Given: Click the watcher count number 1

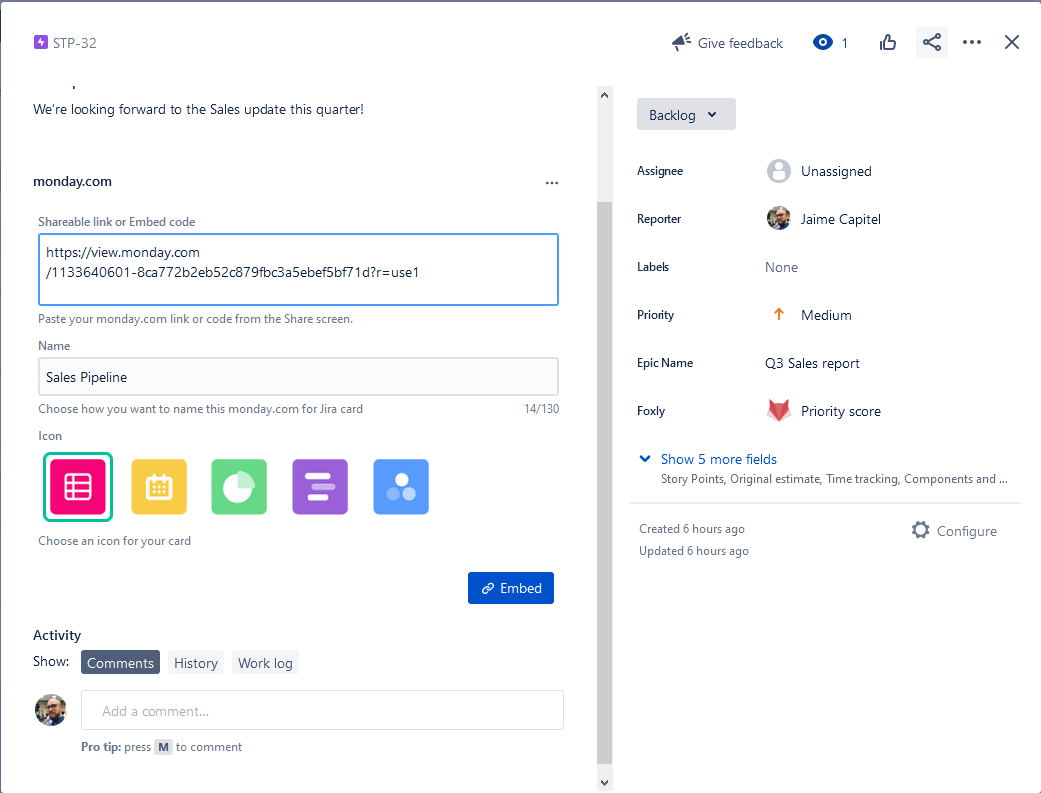Looking at the screenshot, I should tap(844, 43).
